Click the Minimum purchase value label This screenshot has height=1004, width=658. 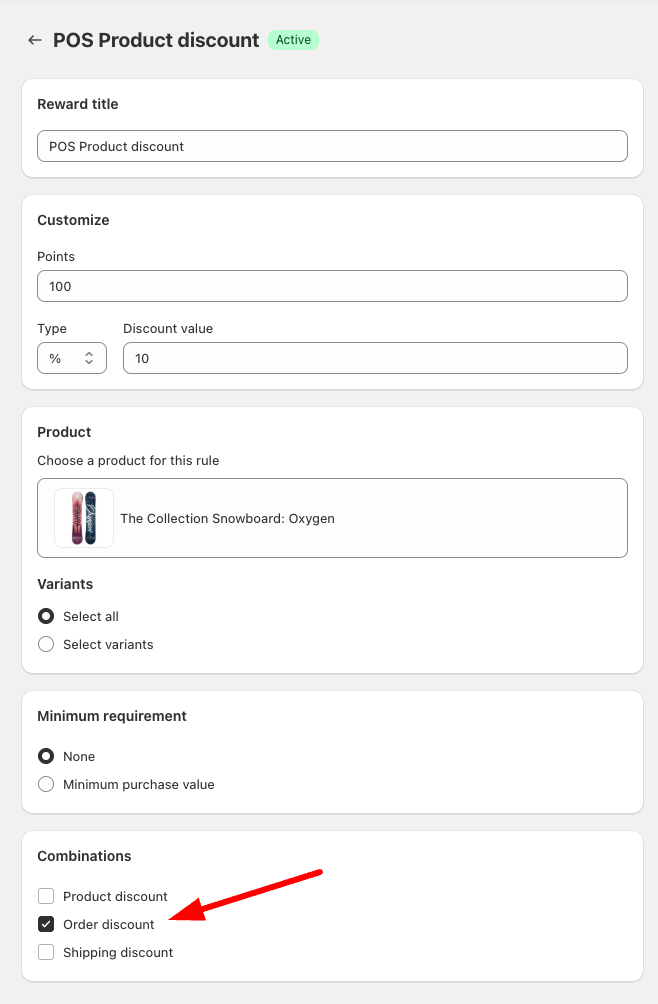[139, 784]
